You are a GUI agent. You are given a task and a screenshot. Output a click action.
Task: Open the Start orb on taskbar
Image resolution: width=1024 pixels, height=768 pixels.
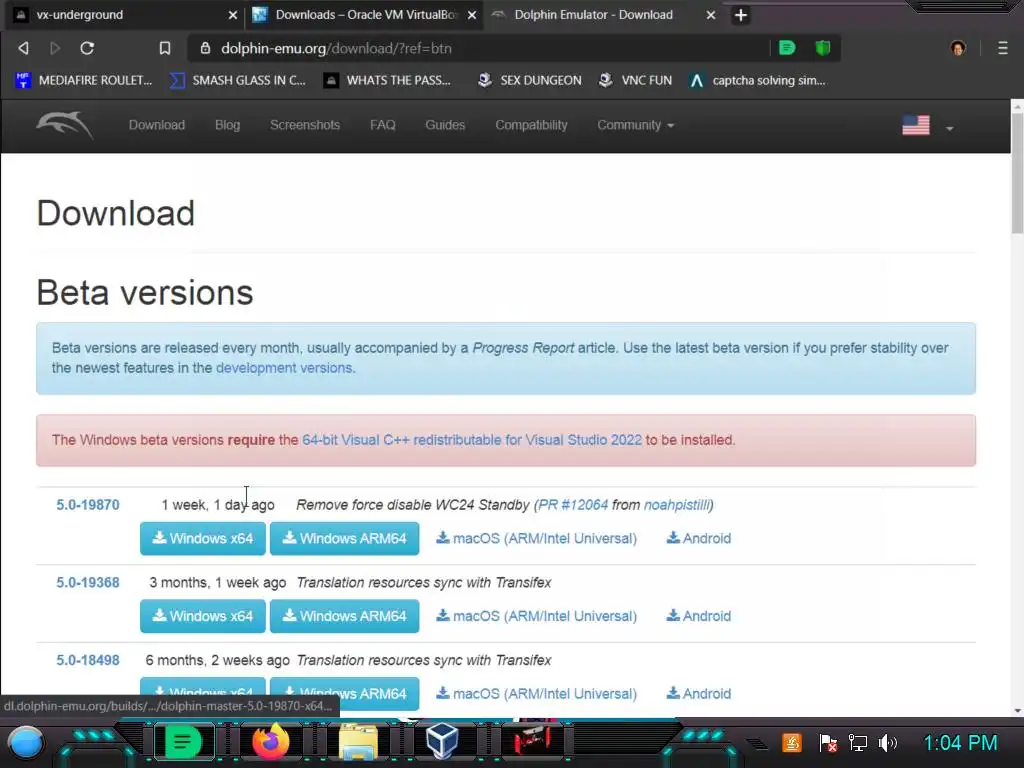coord(25,743)
